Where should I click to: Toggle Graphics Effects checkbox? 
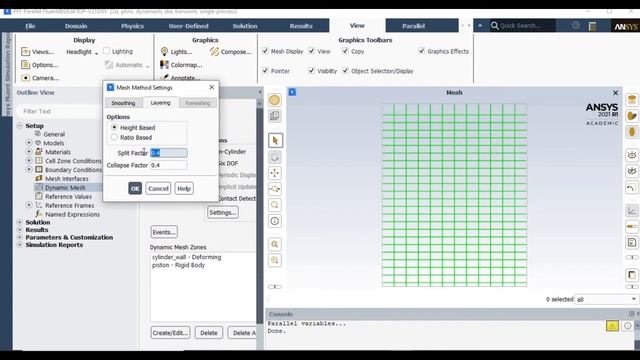click(422, 51)
